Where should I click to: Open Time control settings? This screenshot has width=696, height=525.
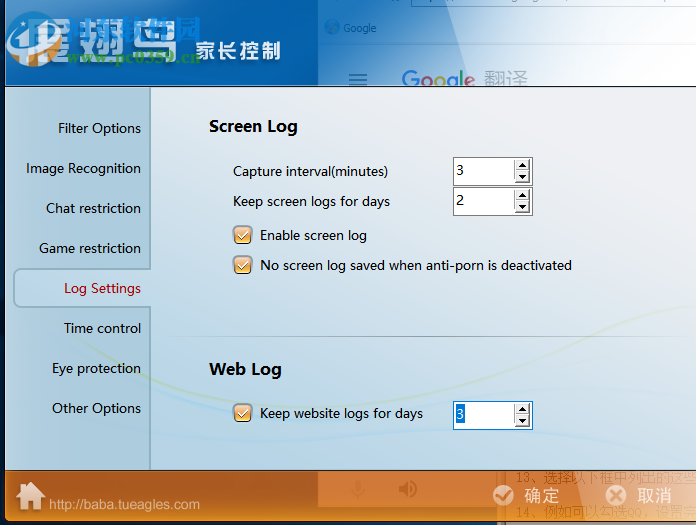pyautogui.click(x=102, y=328)
